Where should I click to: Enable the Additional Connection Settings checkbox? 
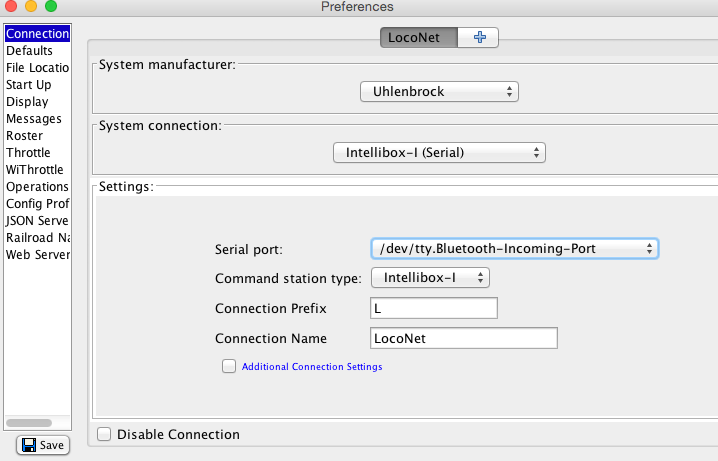tap(228, 367)
